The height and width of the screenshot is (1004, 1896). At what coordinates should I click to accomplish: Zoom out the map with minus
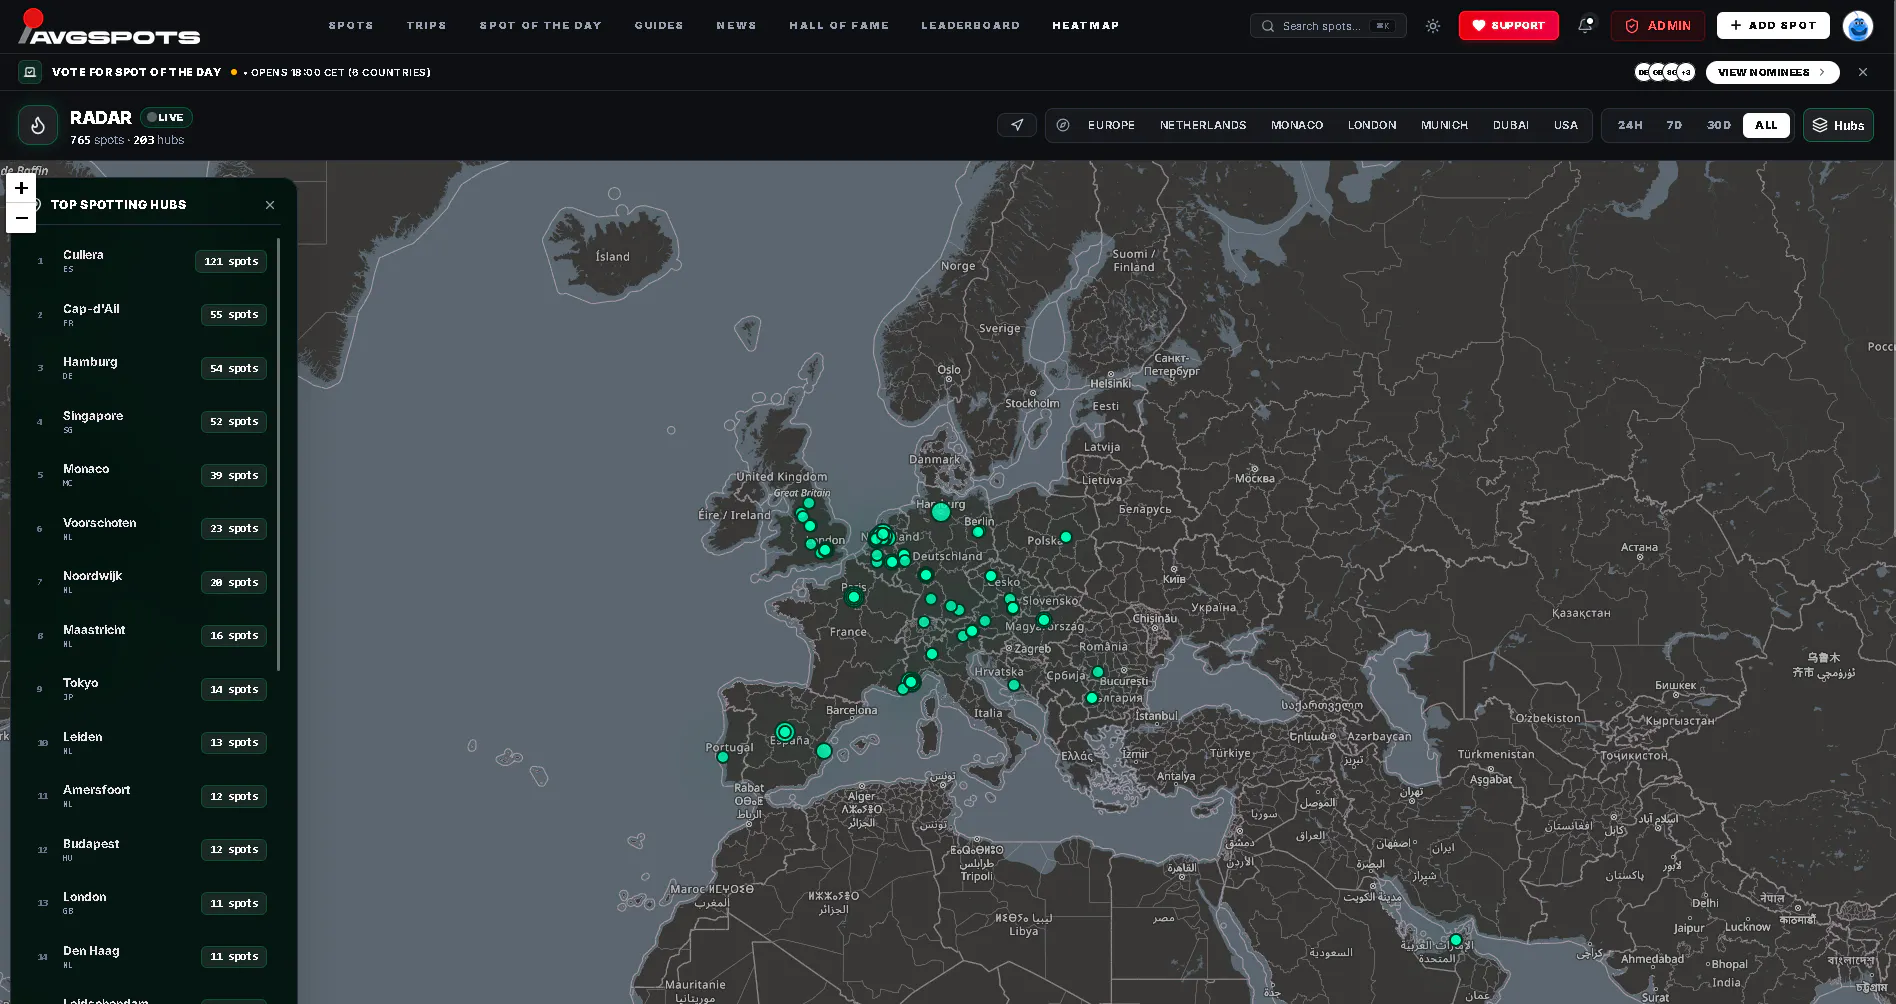[x=21, y=218]
